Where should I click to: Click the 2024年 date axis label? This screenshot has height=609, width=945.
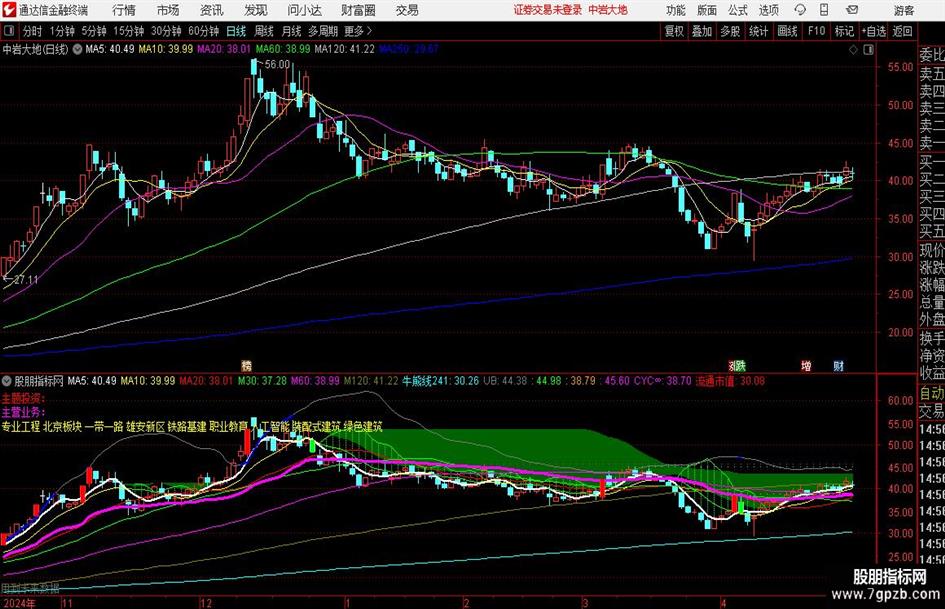pyautogui.click(x=19, y=603)
